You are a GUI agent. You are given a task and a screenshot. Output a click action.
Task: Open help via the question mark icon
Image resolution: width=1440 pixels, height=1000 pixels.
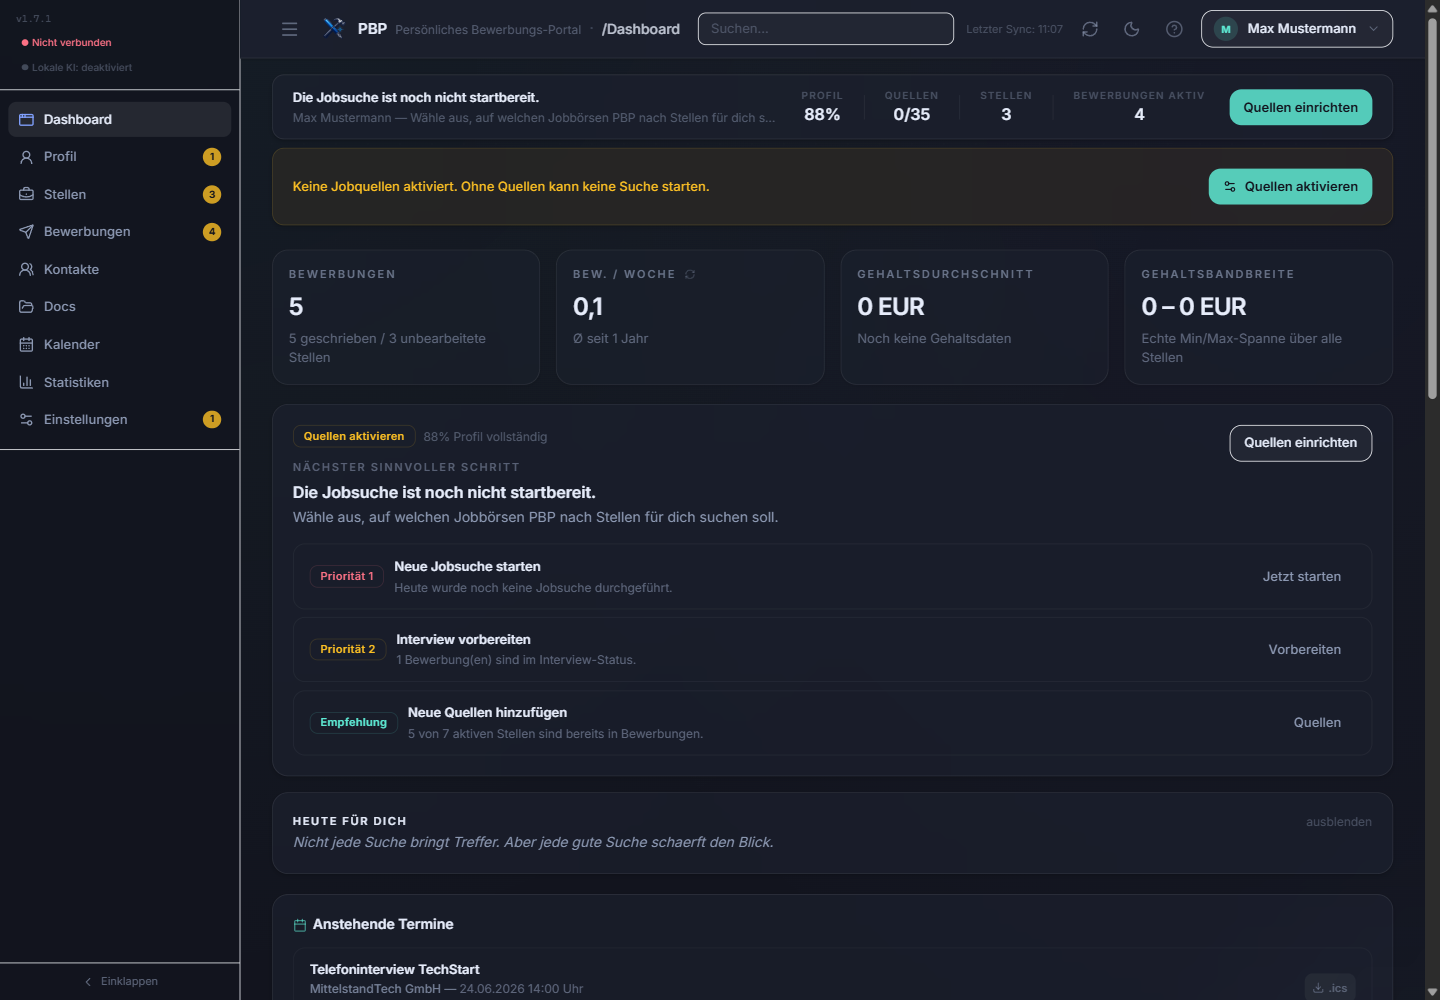point(1174,29)
